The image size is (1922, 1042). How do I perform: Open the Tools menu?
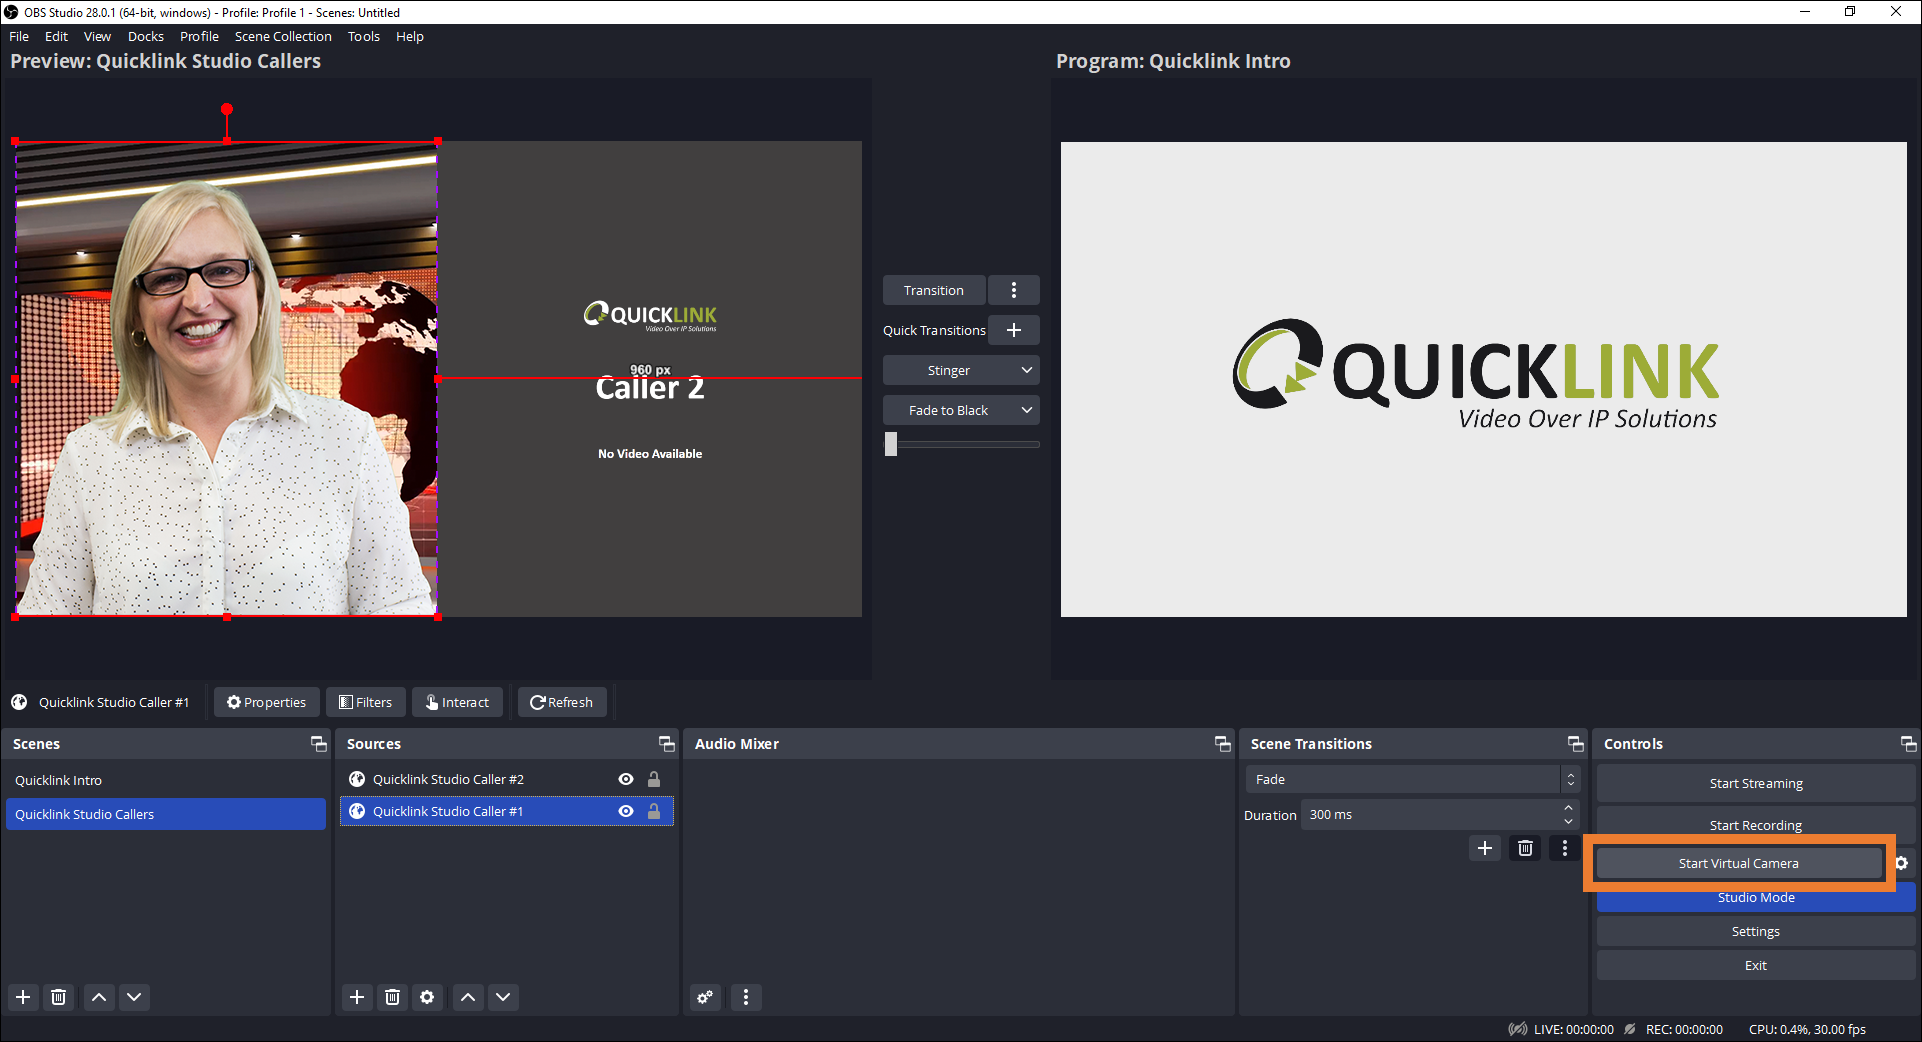364,36
